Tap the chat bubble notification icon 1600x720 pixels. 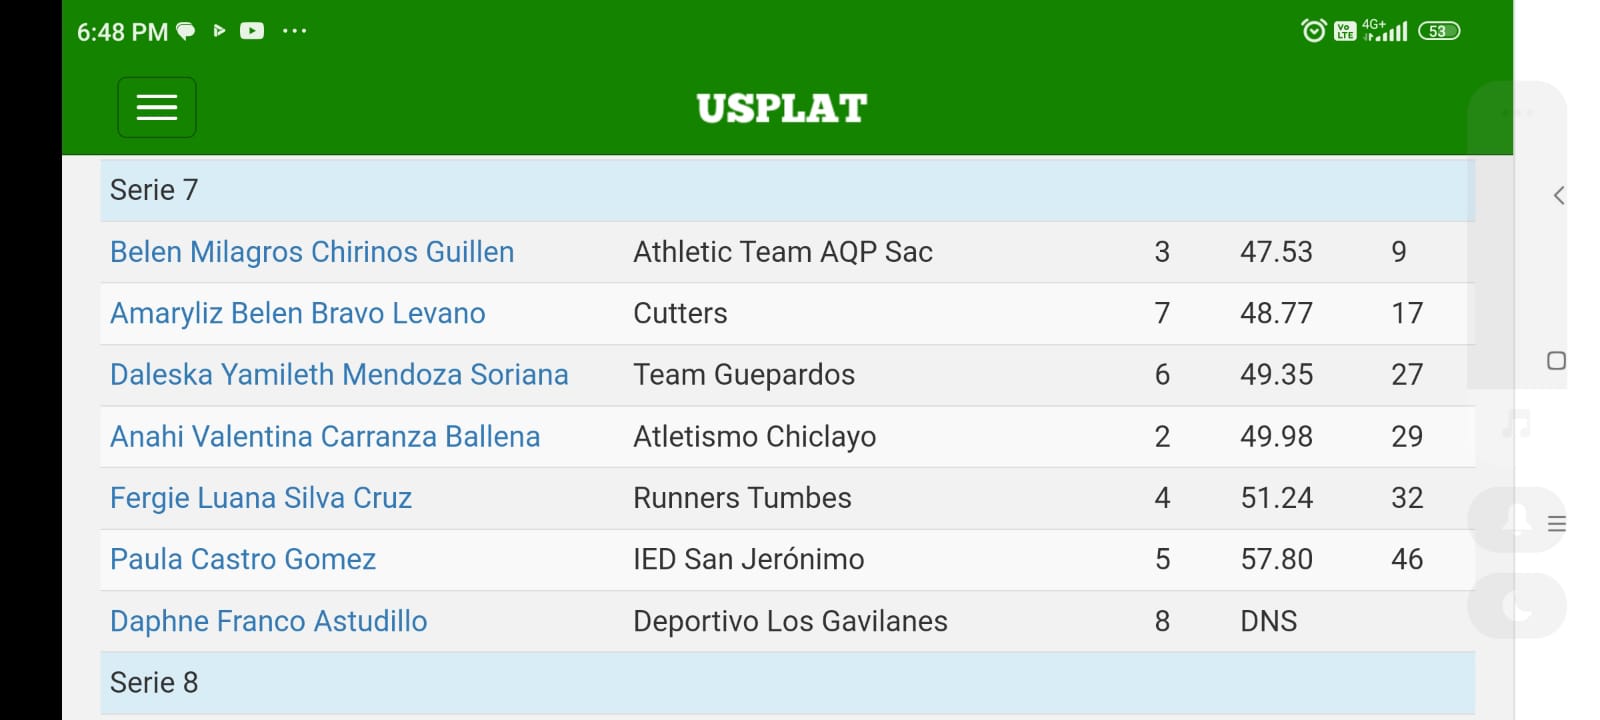click(186, 31)
